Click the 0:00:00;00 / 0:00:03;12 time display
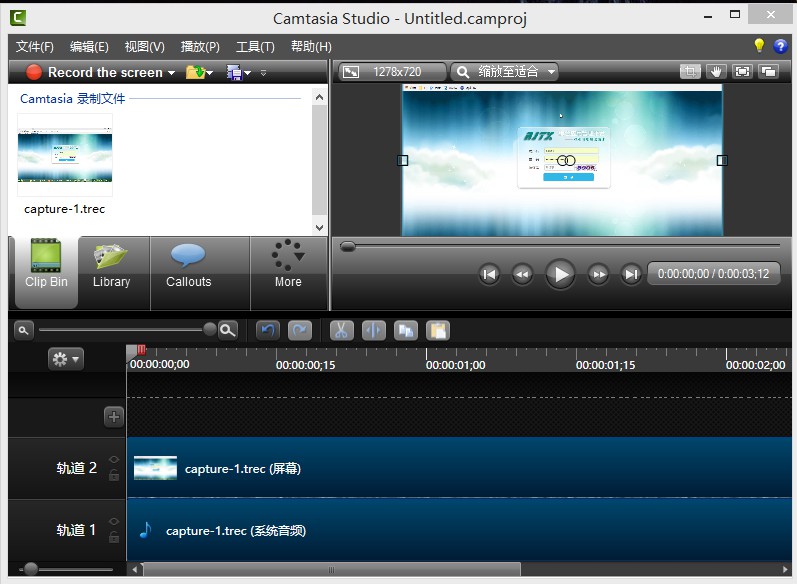The width and height of the screenshot is (797, 584). click(x=714, y=274)
